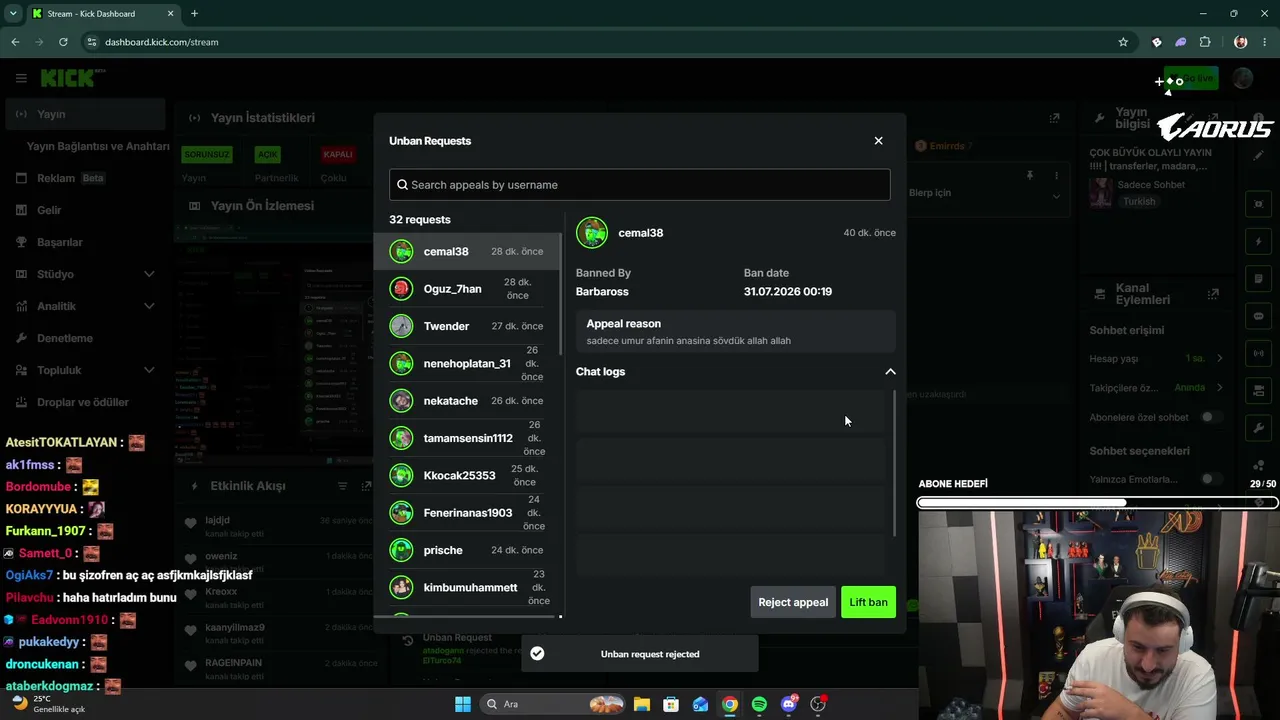Click the lightning bolt icon in right rail
The image size is (1280, 720).
coord(1259,242)
